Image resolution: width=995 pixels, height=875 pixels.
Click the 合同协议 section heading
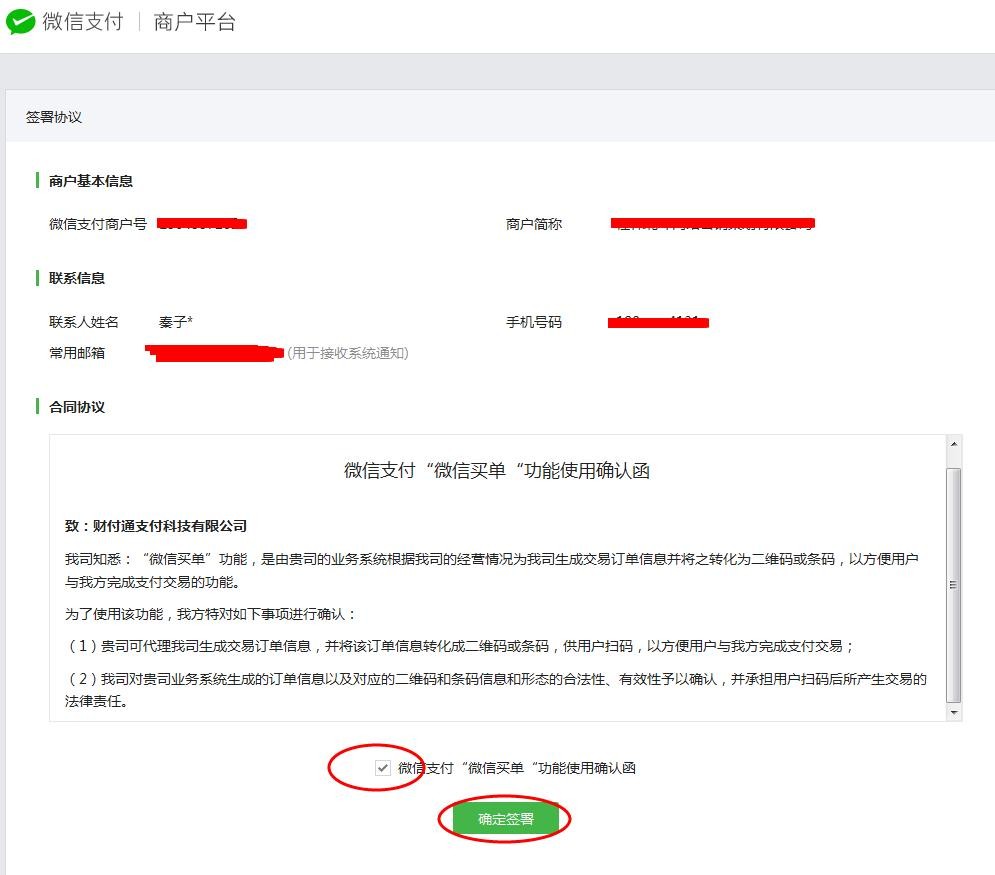(x=77, y=407)
